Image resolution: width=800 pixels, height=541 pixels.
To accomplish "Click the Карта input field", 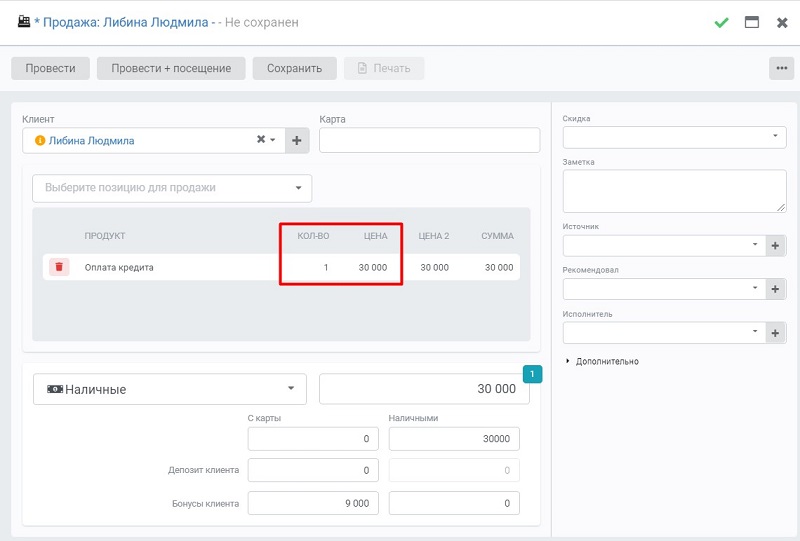I will click(x=430, y=140).
